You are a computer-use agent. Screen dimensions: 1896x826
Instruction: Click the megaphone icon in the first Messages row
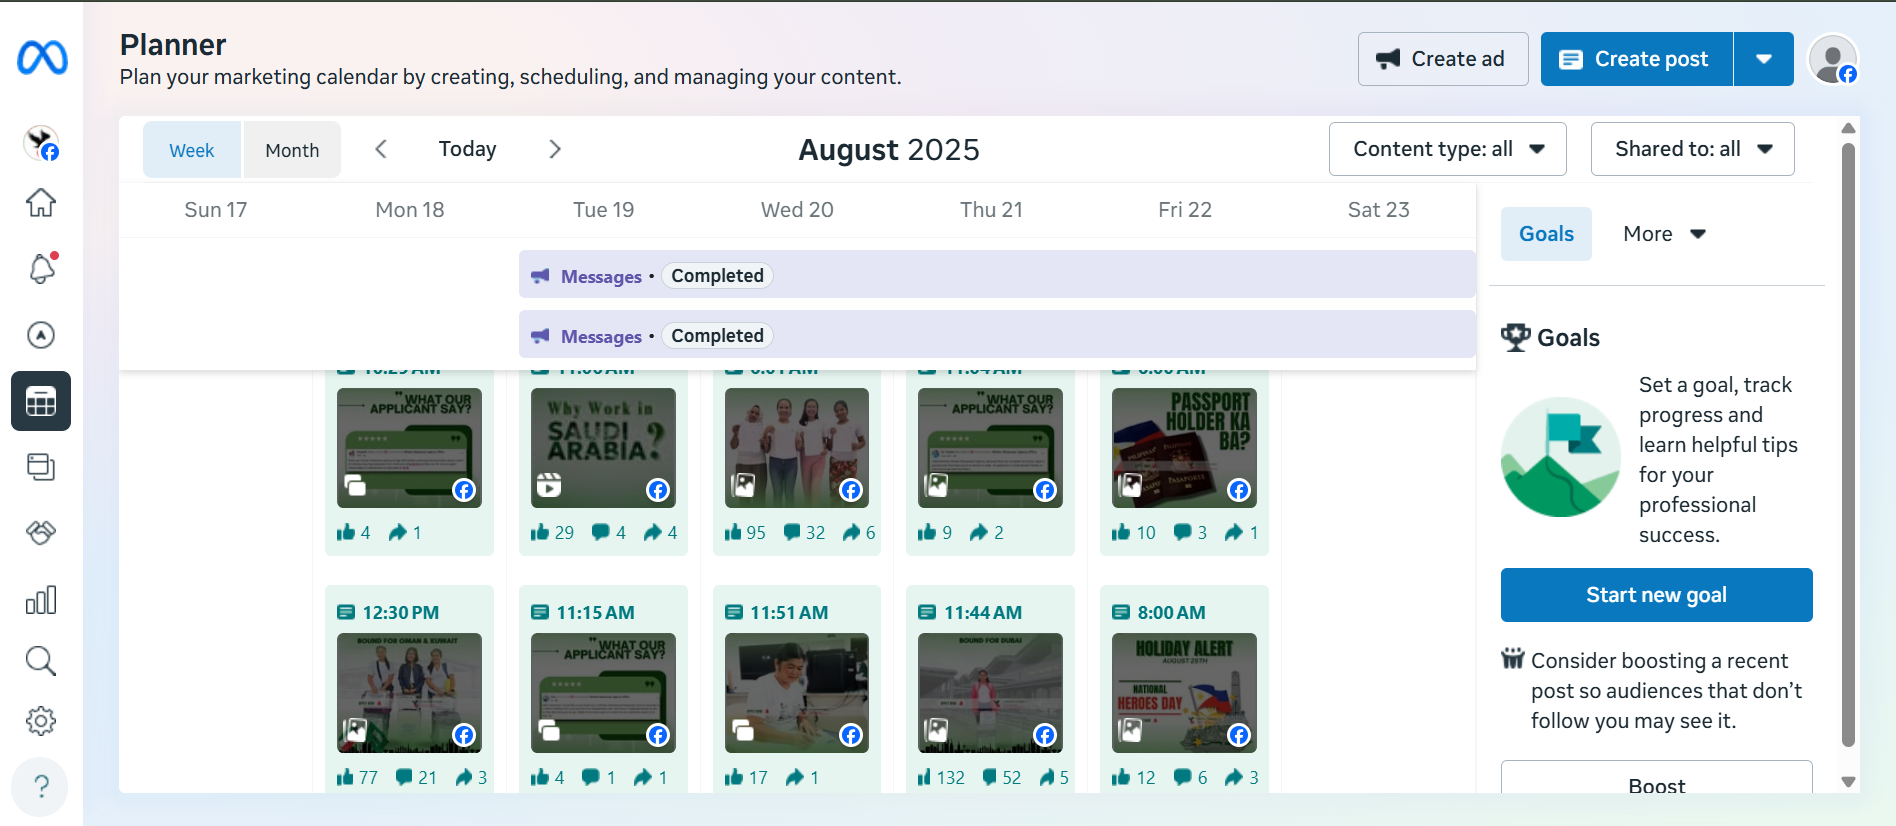(x=540, y=276)
